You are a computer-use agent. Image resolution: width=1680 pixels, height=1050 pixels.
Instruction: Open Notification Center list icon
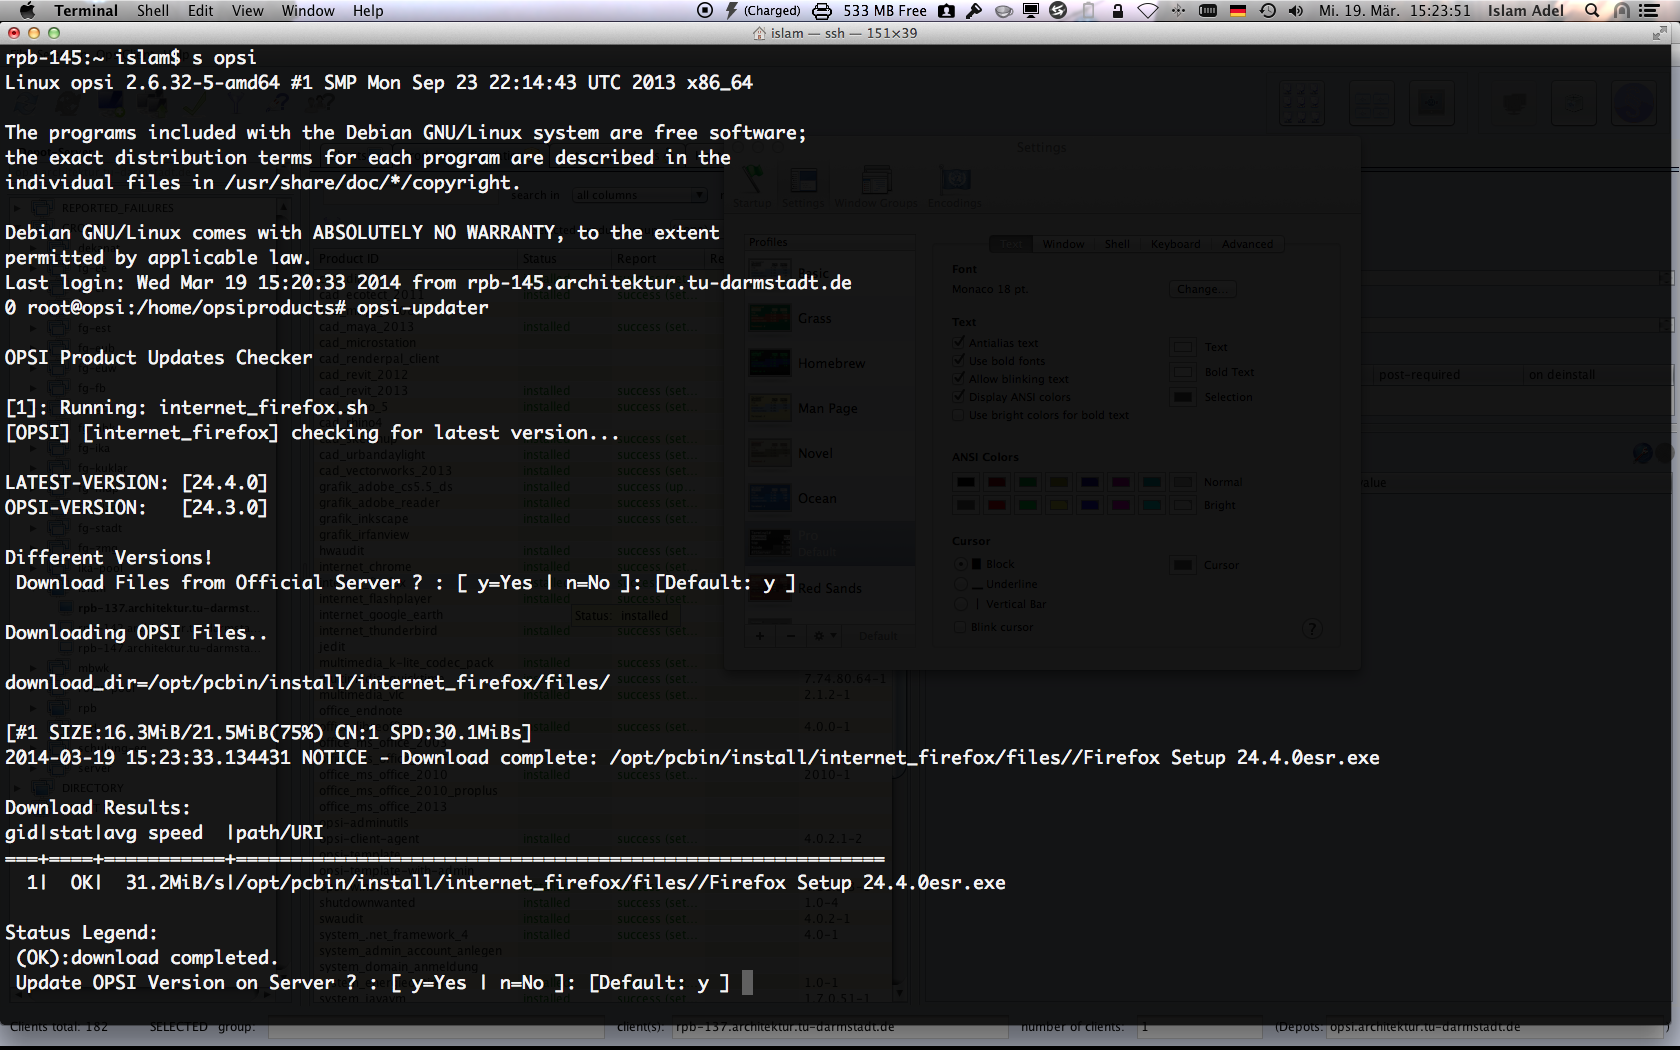(x=1649, y=10)
